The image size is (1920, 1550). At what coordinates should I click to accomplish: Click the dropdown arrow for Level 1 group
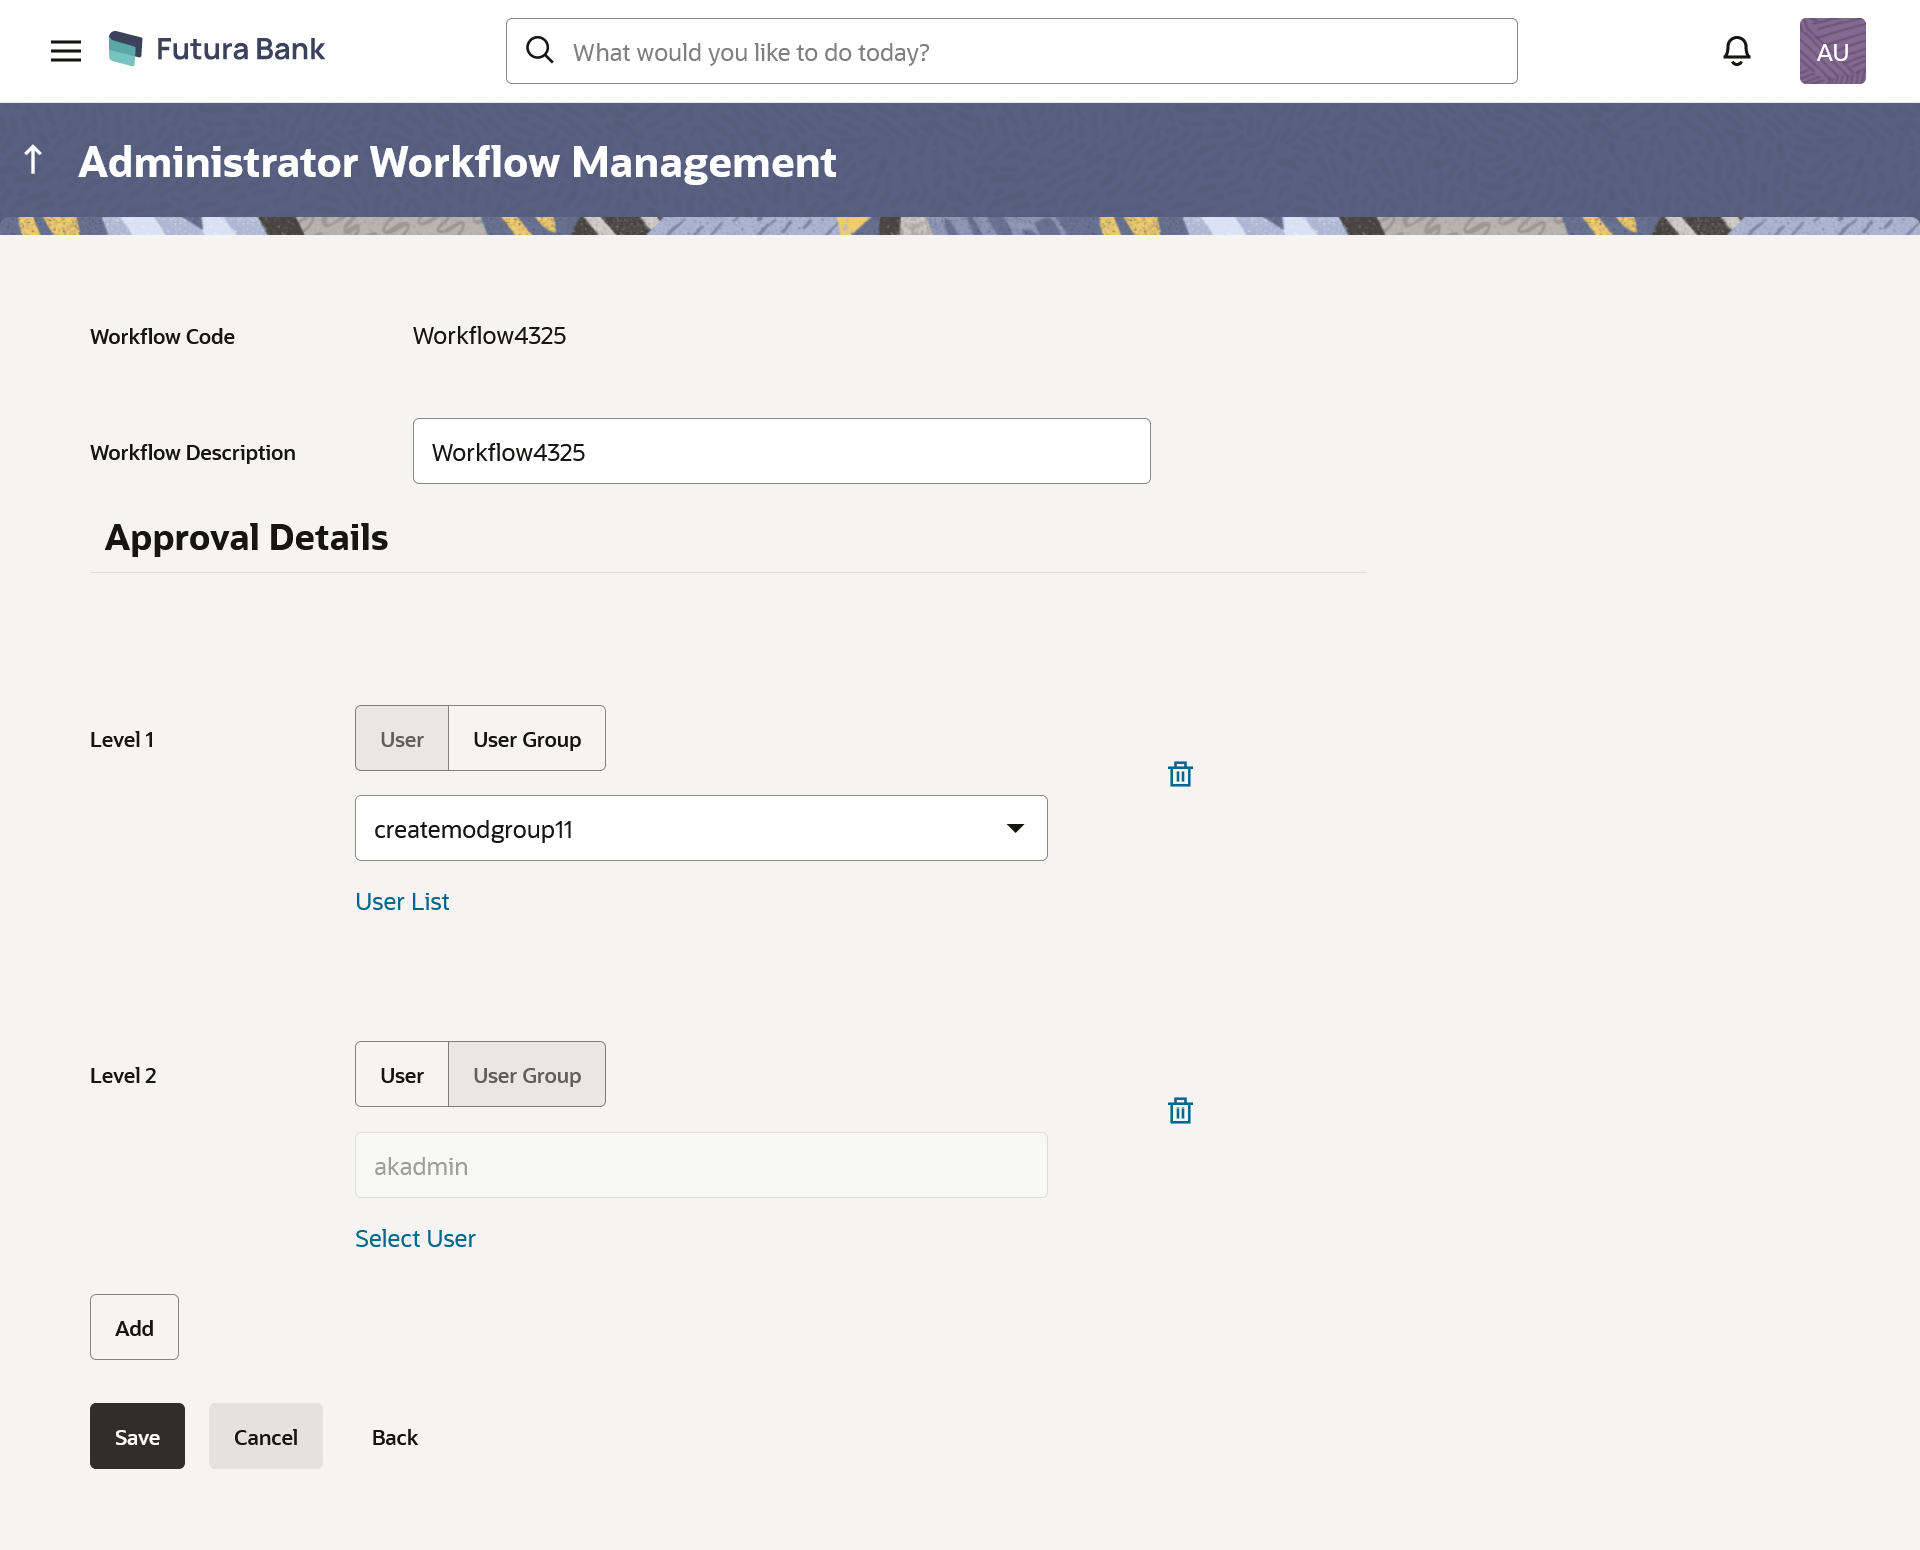1015,828
